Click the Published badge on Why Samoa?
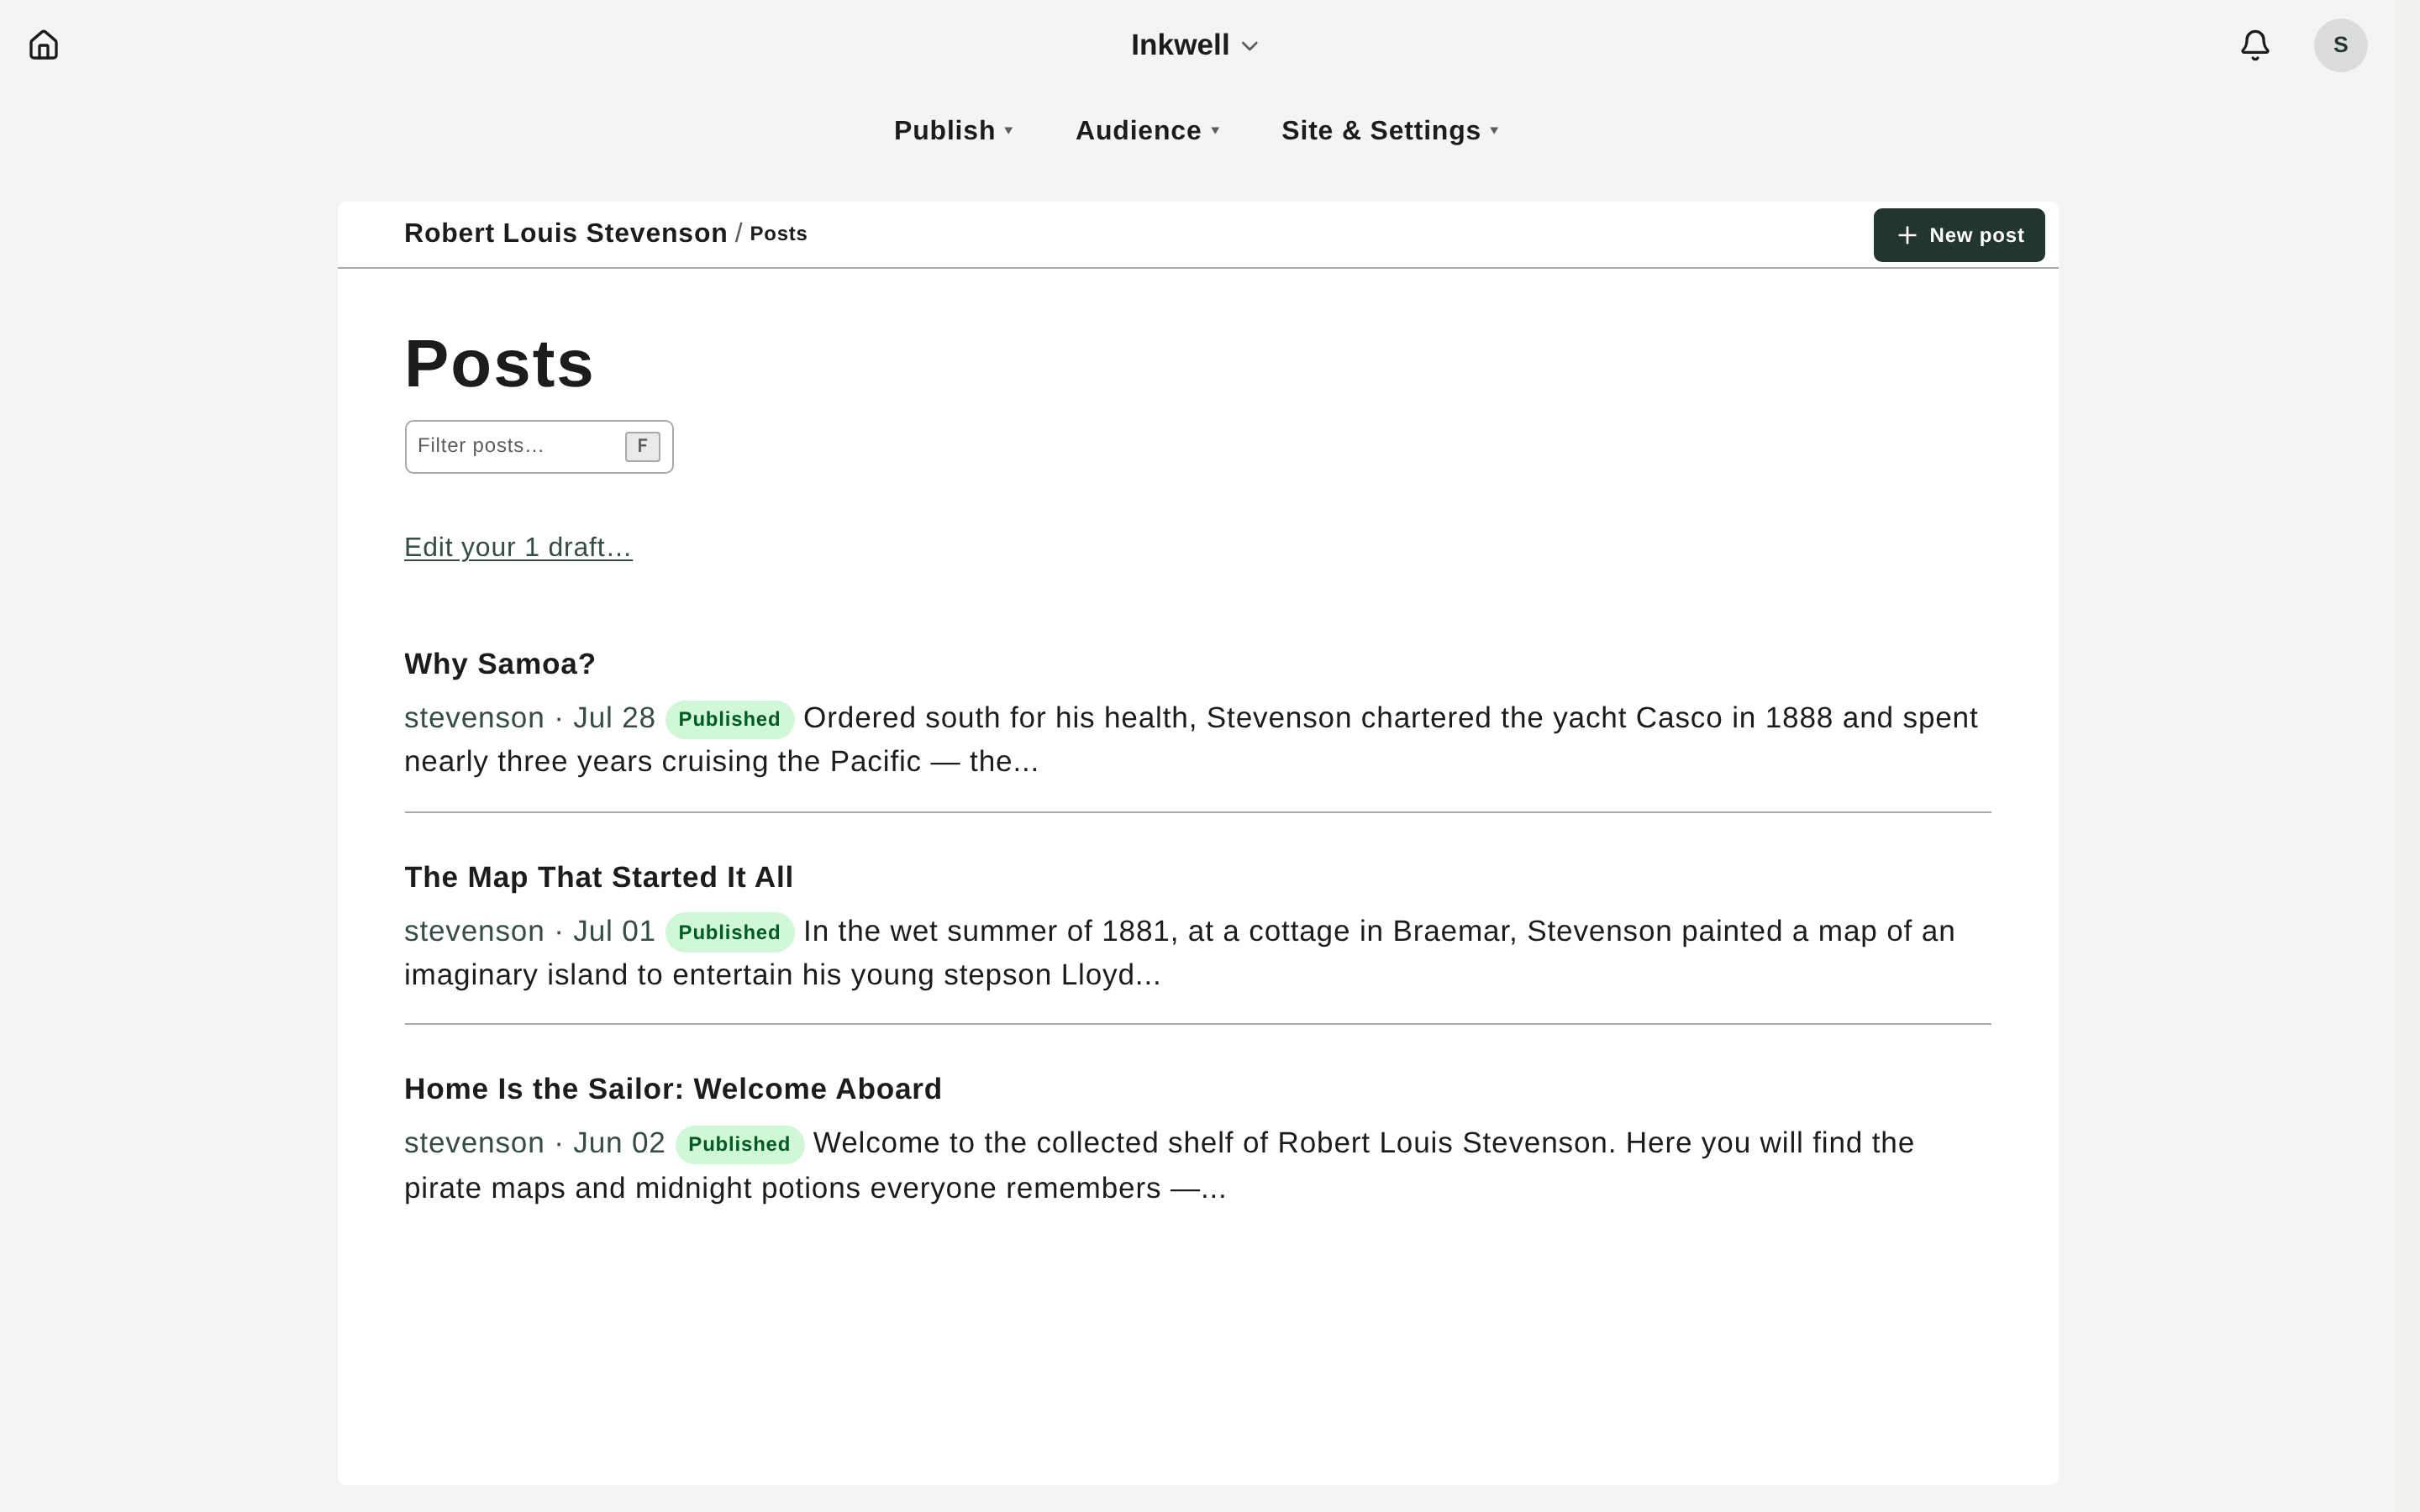This screenshot has height=1512, width=2420. tap(729, 719)
